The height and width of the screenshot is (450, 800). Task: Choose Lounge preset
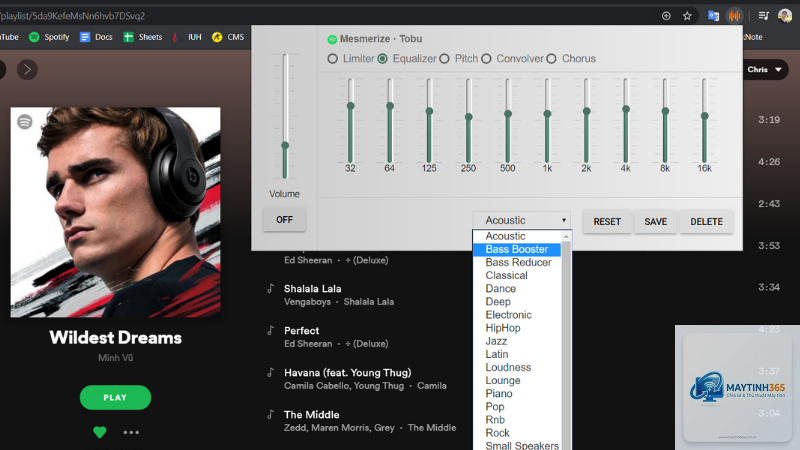pyautogui.click(x=517, y=381)
